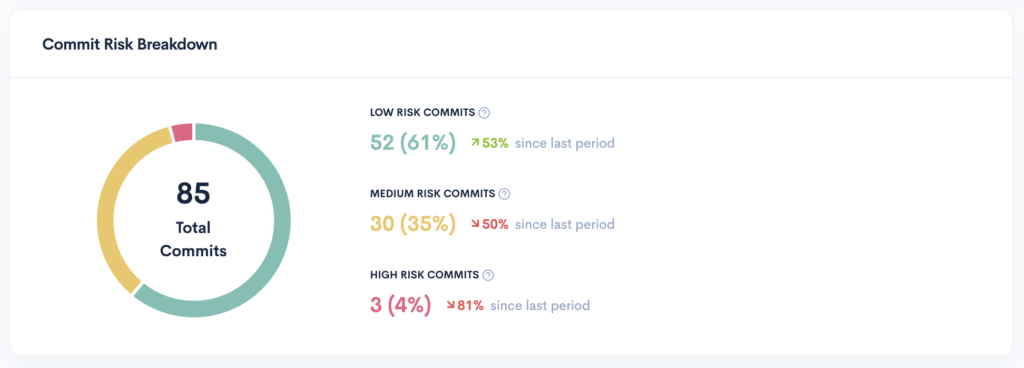Screen dimensions: 1024x368
Task: Click 'since last period' next to 81%
Action: click(x=540, y=305)
